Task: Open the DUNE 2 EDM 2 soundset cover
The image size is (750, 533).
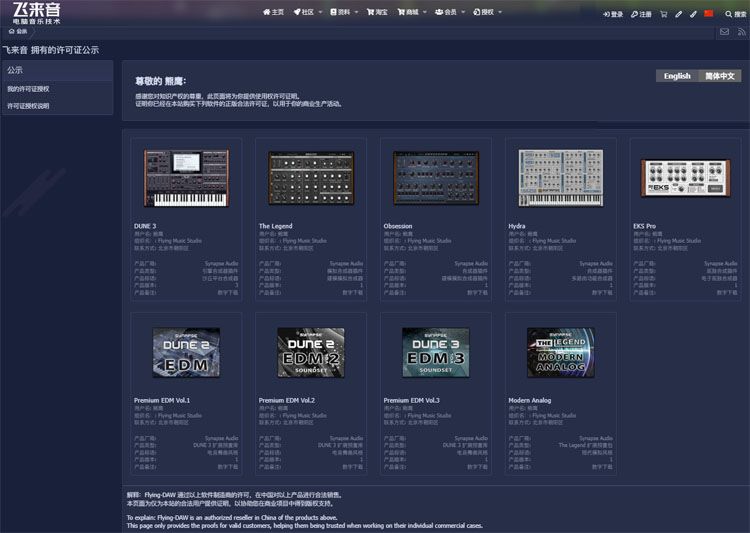Action: click(x=311, y=353)
